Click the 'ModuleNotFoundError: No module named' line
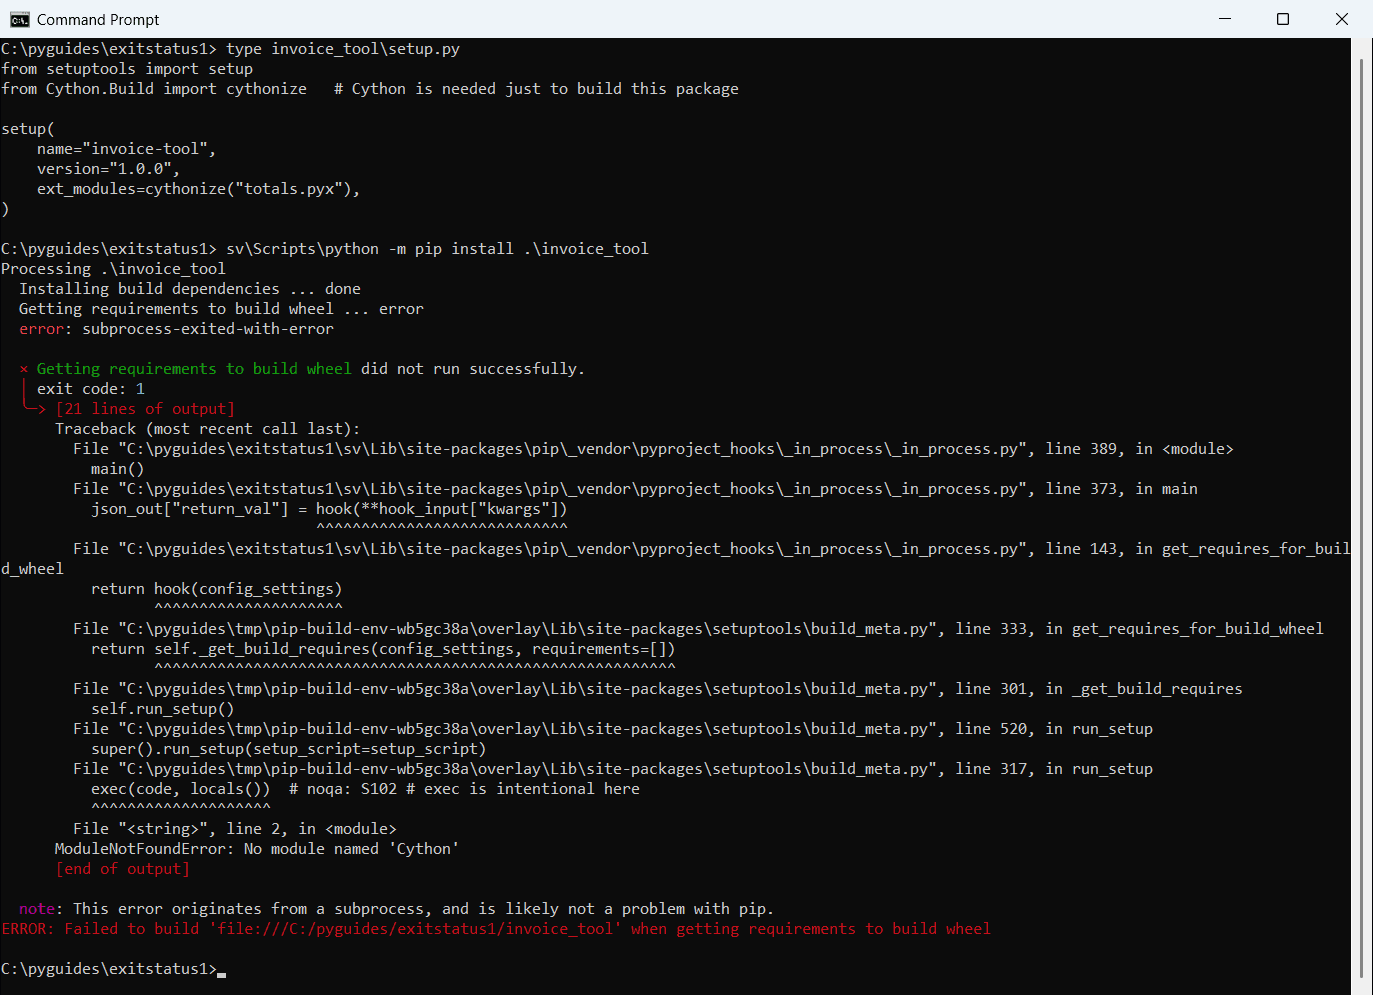1373x995 pixels. tap(257, 849)
